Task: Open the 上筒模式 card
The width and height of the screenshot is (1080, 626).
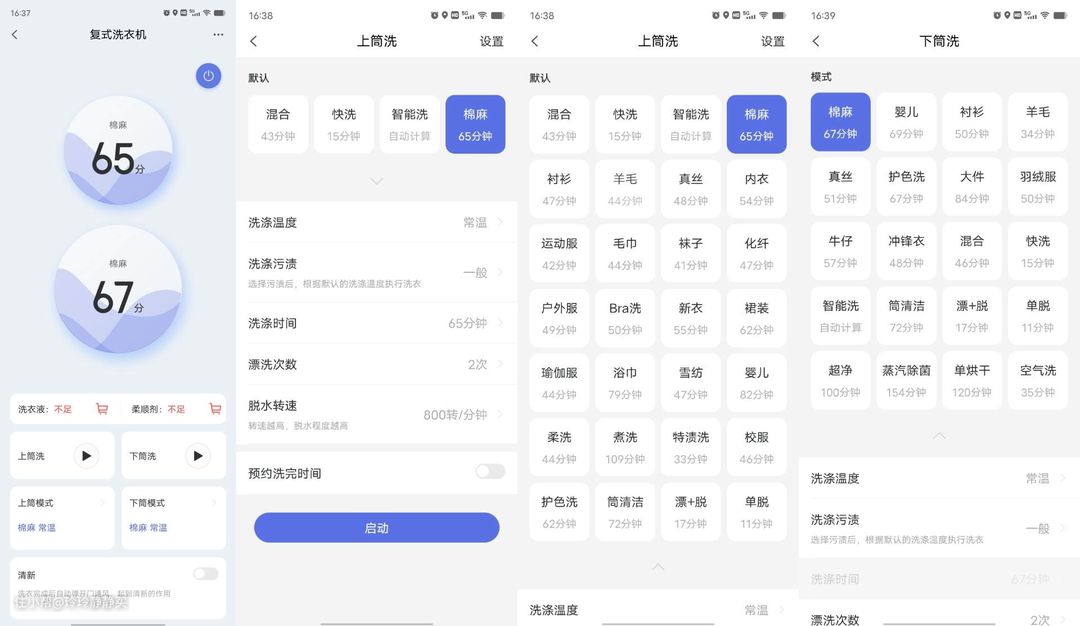Action: 62,516
